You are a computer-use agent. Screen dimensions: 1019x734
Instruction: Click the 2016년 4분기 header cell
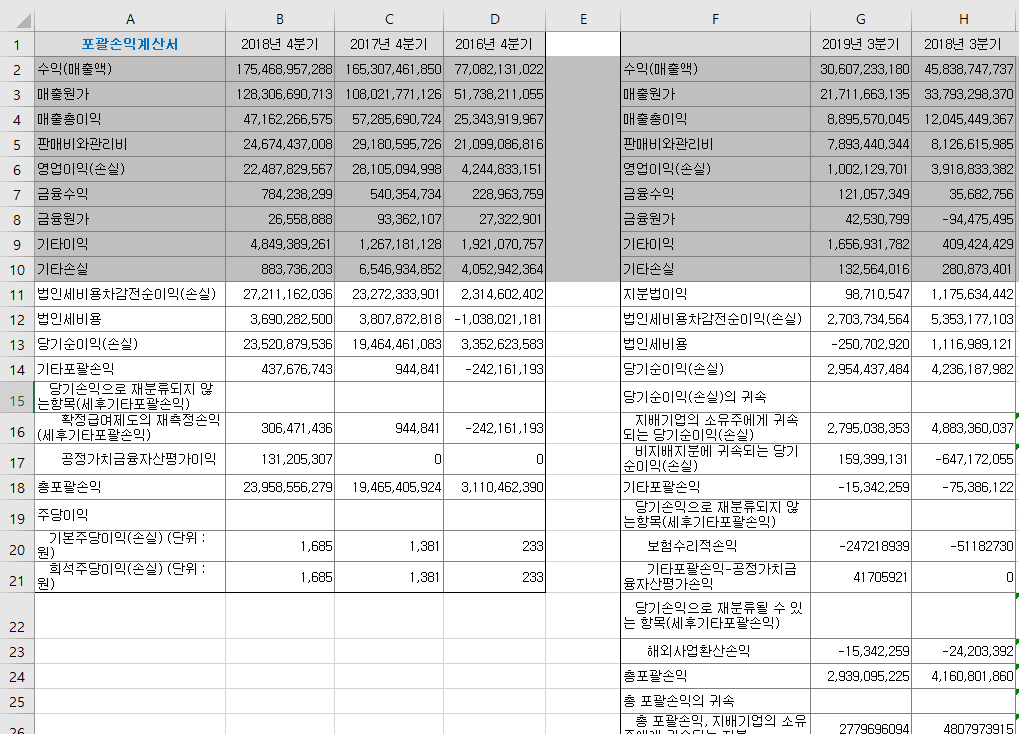click(495, 44)
